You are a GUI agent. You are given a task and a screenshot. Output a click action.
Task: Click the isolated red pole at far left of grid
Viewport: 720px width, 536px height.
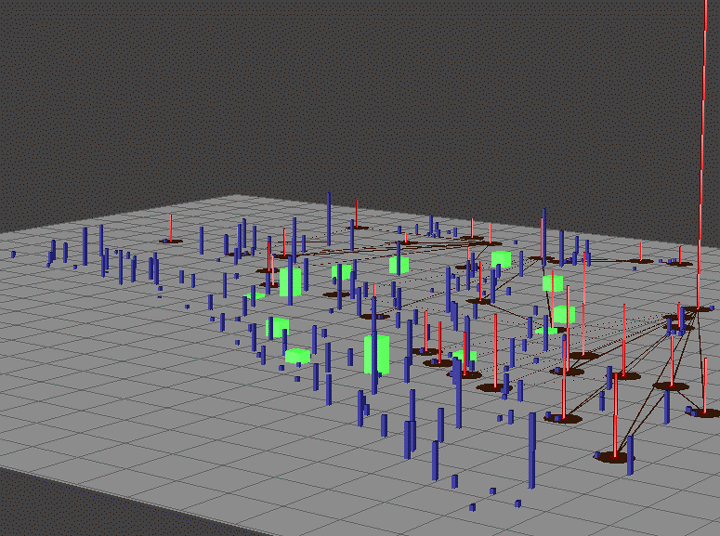point(171,228)
